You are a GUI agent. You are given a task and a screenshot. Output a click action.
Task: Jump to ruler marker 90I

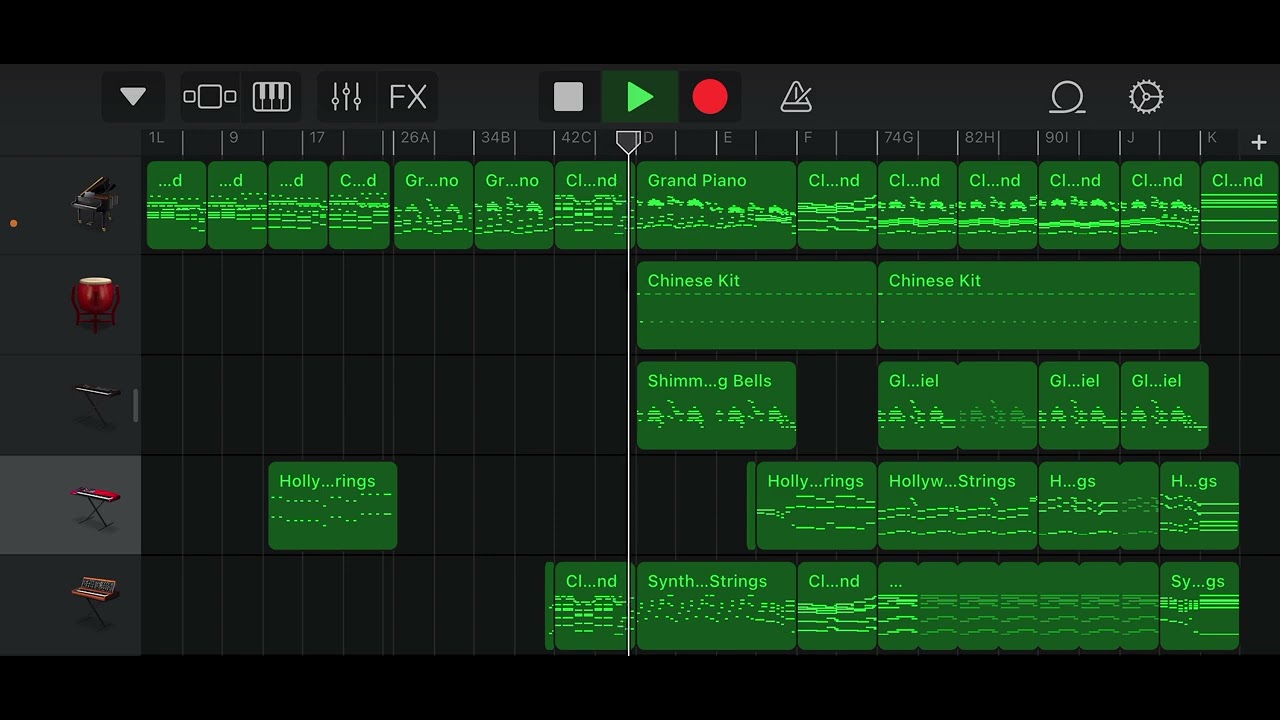(x=1057, y=138)
